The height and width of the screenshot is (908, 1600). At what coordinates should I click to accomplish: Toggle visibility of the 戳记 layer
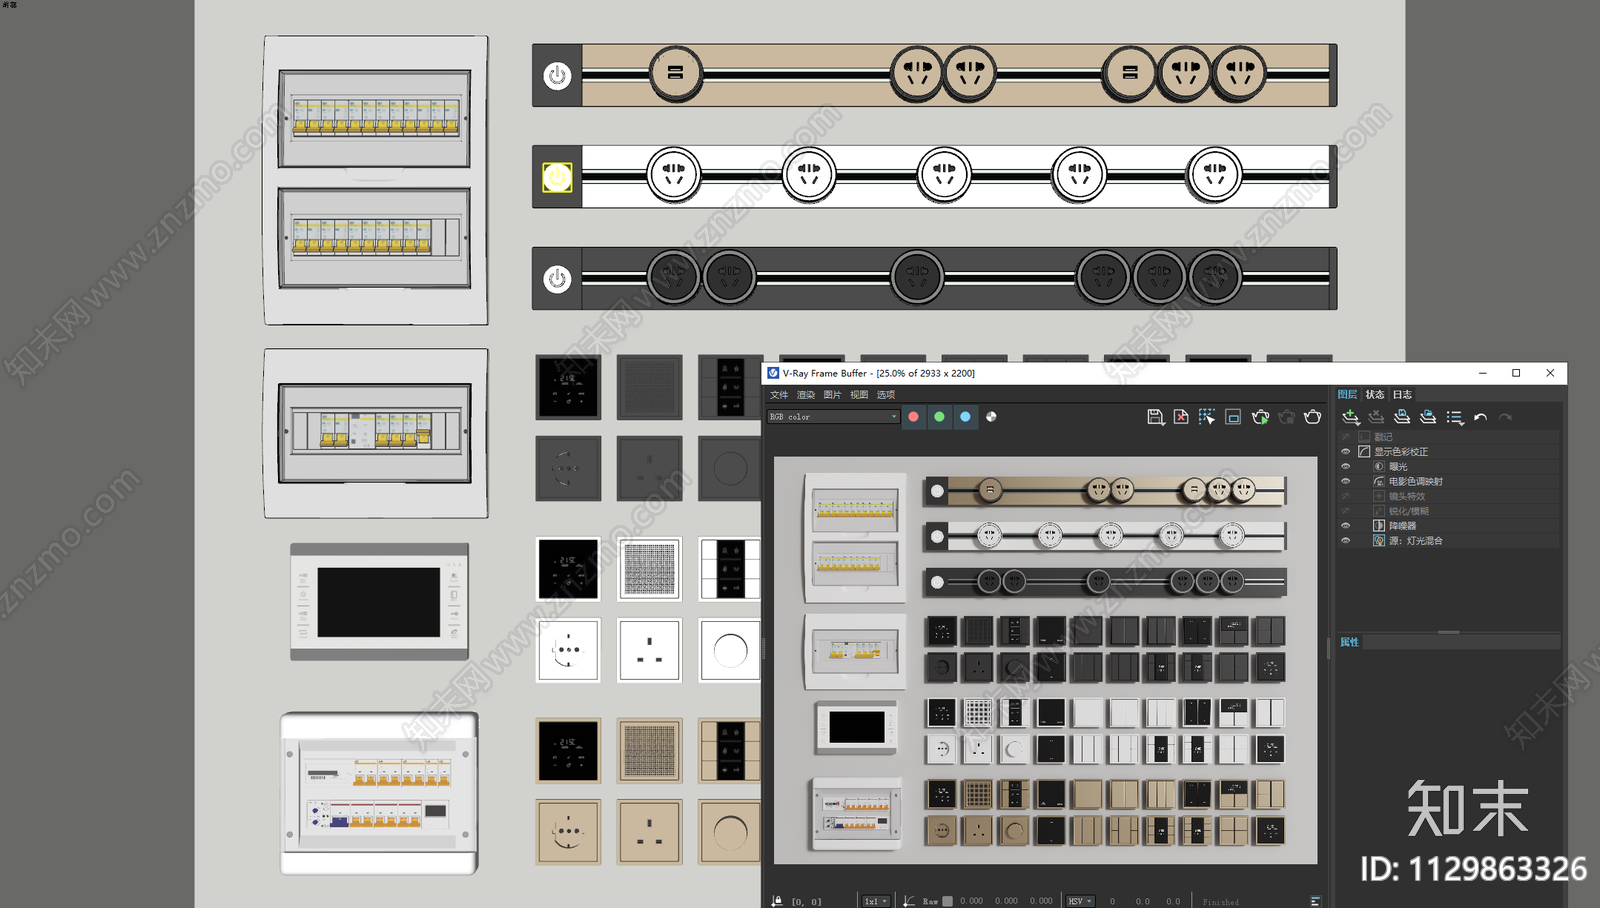click(1345, 437)
